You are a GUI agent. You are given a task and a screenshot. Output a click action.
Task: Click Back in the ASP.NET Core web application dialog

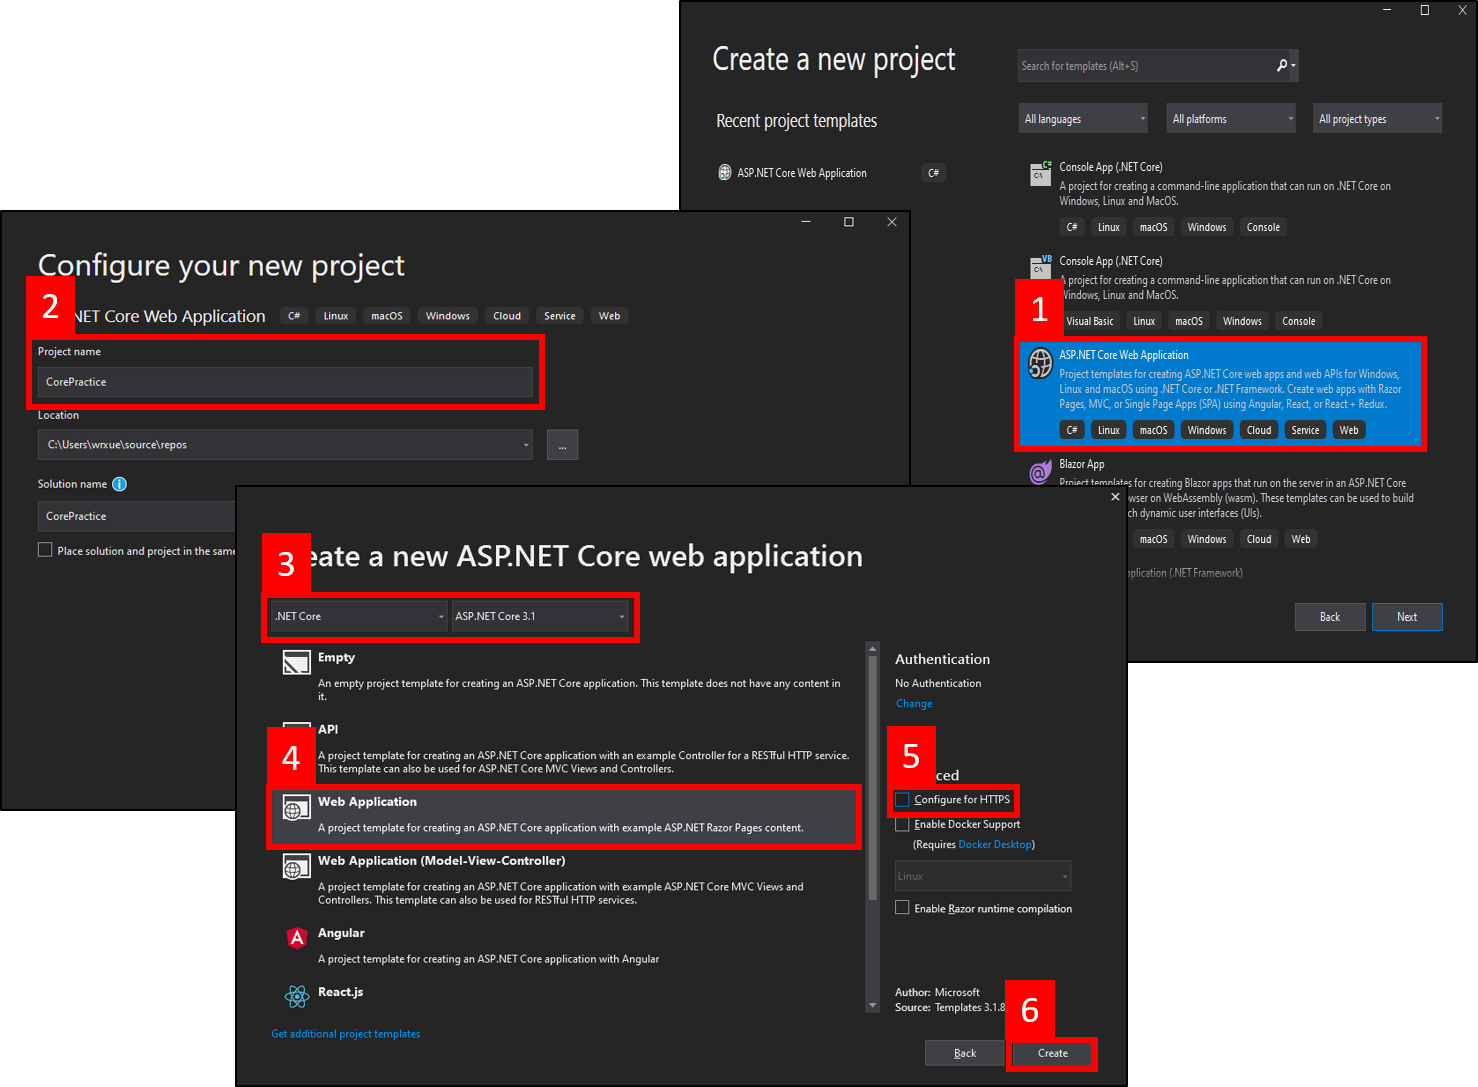click(965, 1053)
